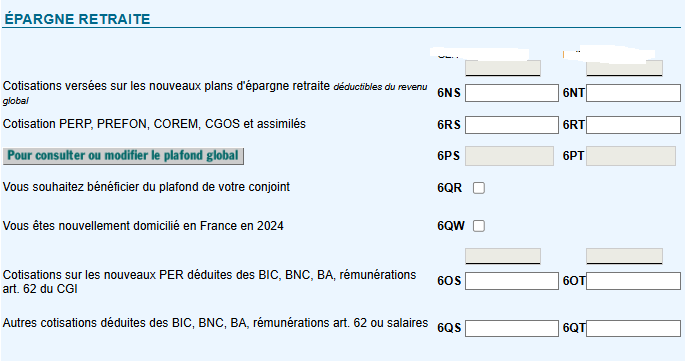Focus the 6OS new PER deduction field
Screen dimensions: 691x361
coord(512,281)
